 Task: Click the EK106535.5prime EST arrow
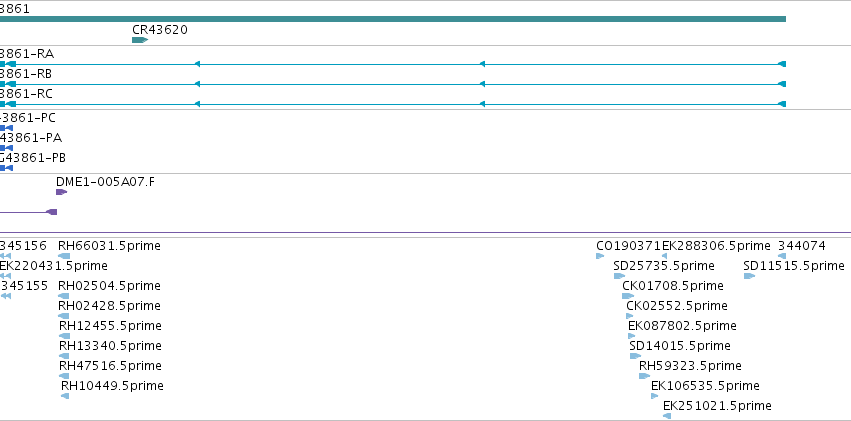point(655,396)
